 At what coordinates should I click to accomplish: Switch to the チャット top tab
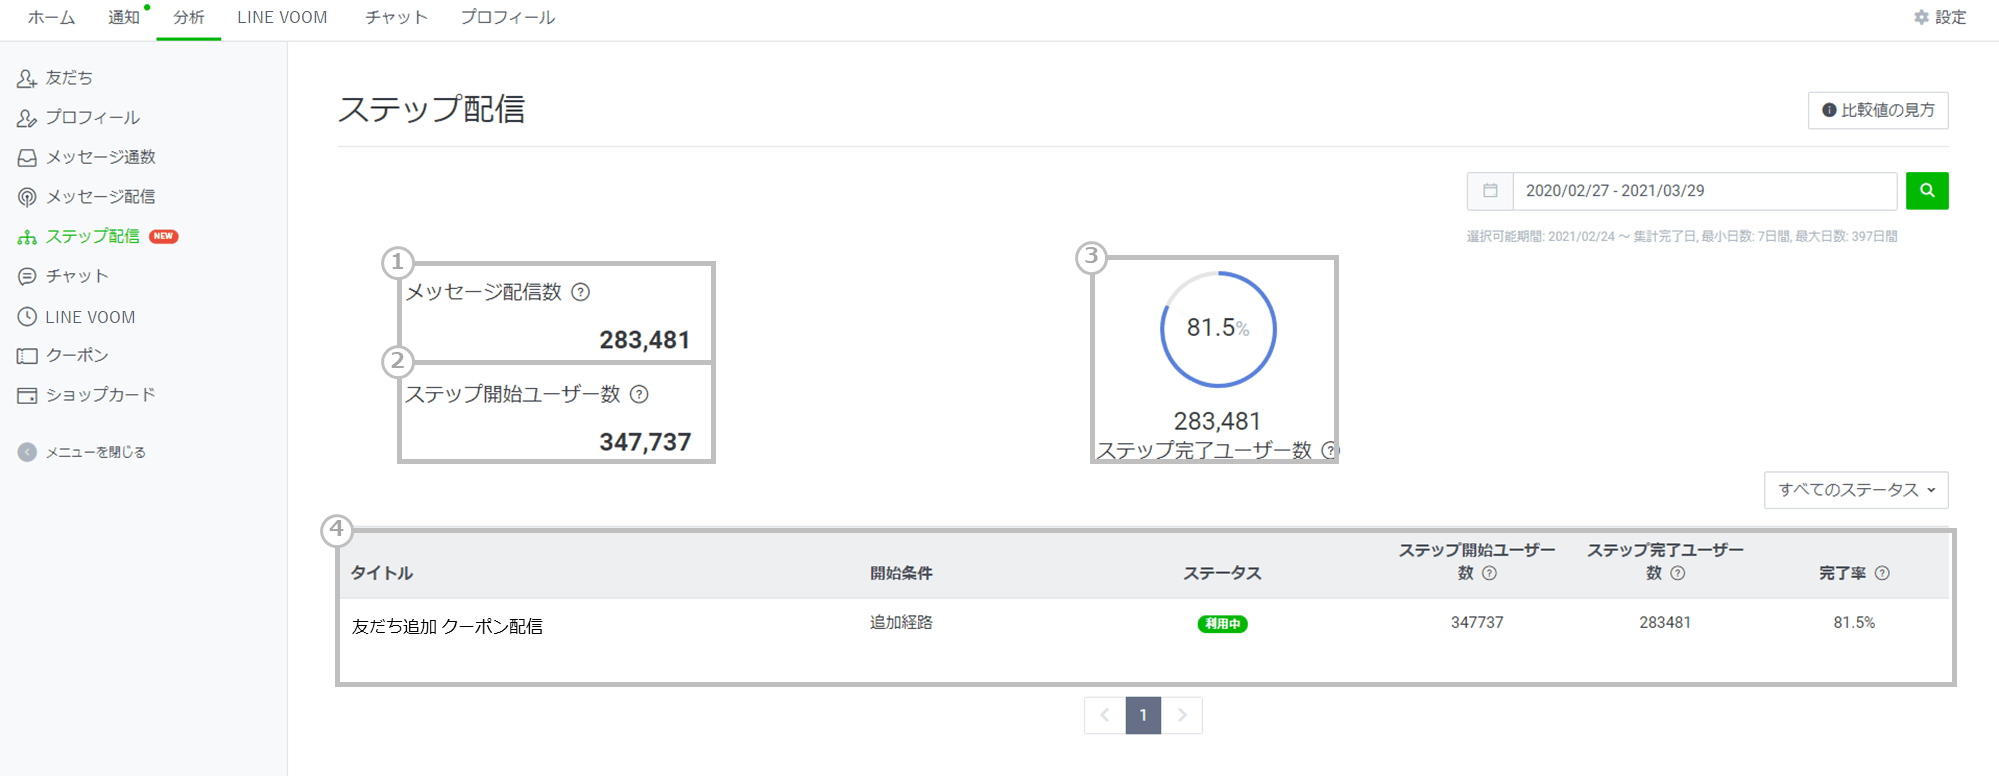point(396,17)
